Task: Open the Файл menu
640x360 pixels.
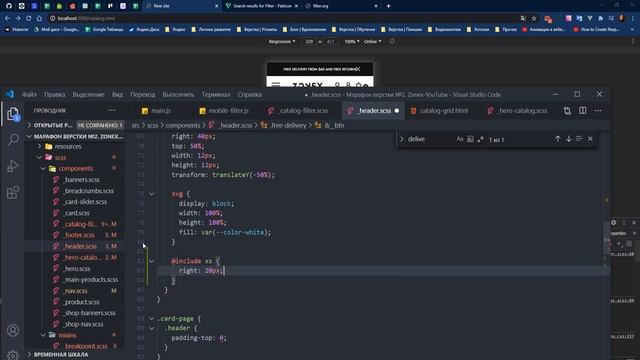Action: [29, 94]
